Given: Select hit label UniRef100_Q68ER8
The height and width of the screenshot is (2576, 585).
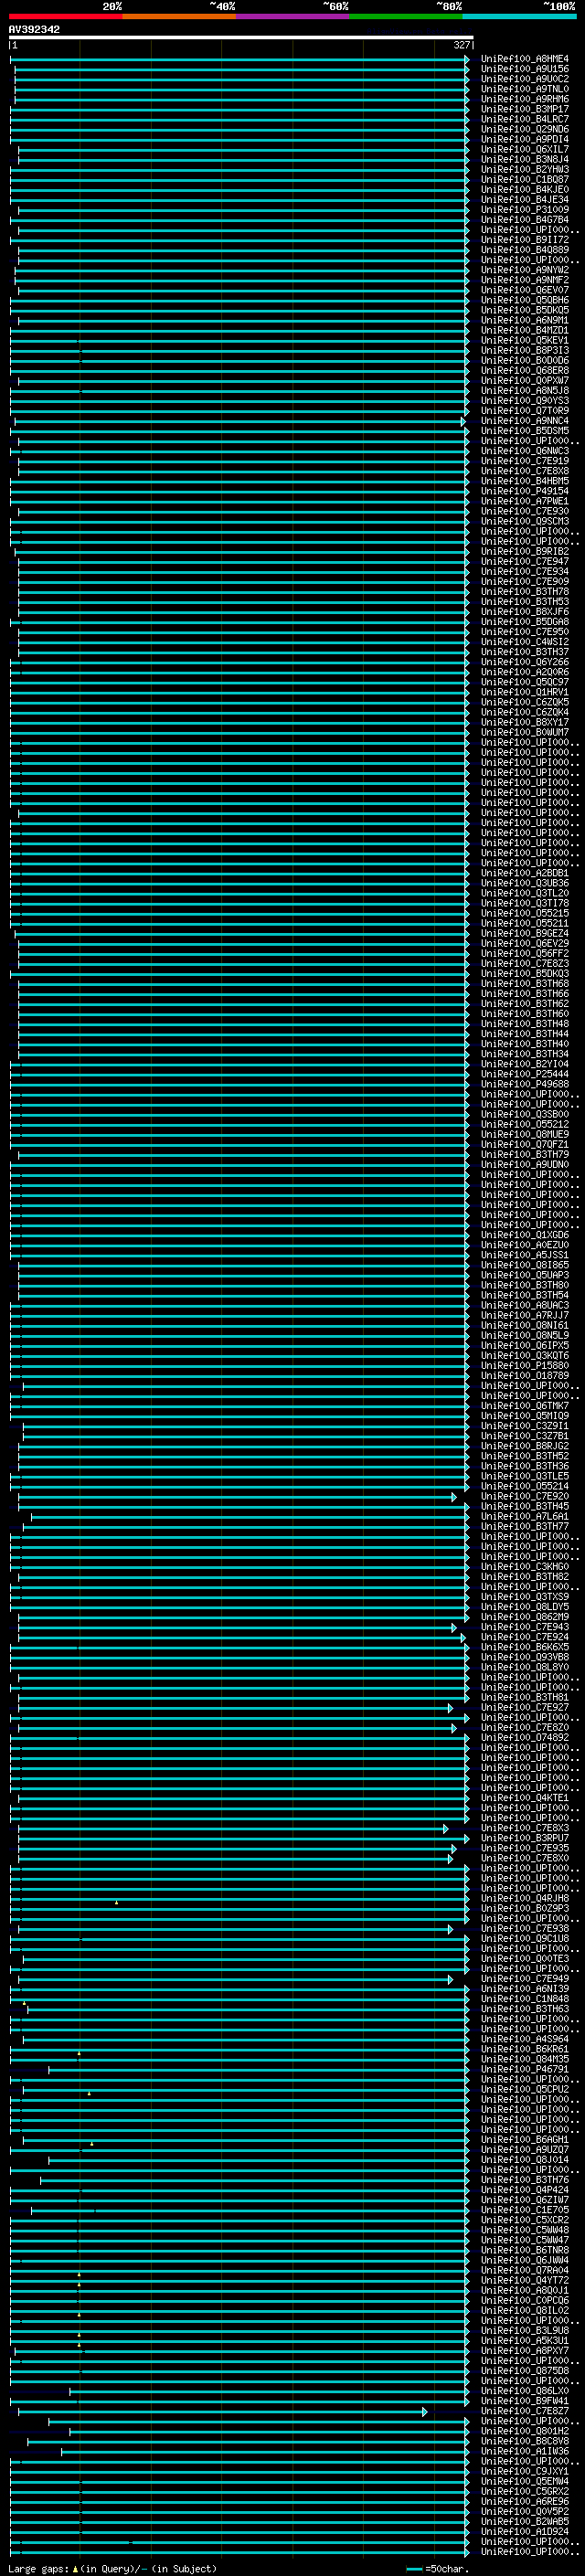Looking at the screenshot, I should point(525,371).
